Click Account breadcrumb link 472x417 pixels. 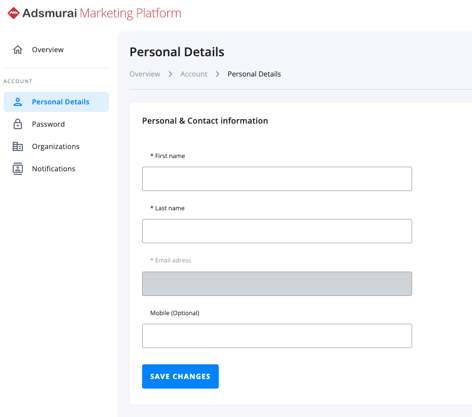click(194, 74)
